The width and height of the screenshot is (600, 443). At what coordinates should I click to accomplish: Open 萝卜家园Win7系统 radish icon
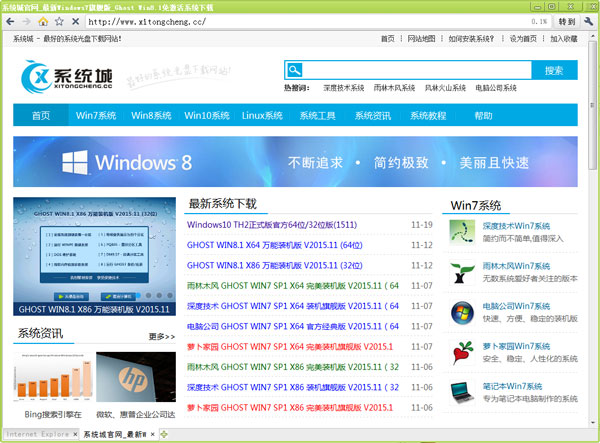tap(462, 352)
